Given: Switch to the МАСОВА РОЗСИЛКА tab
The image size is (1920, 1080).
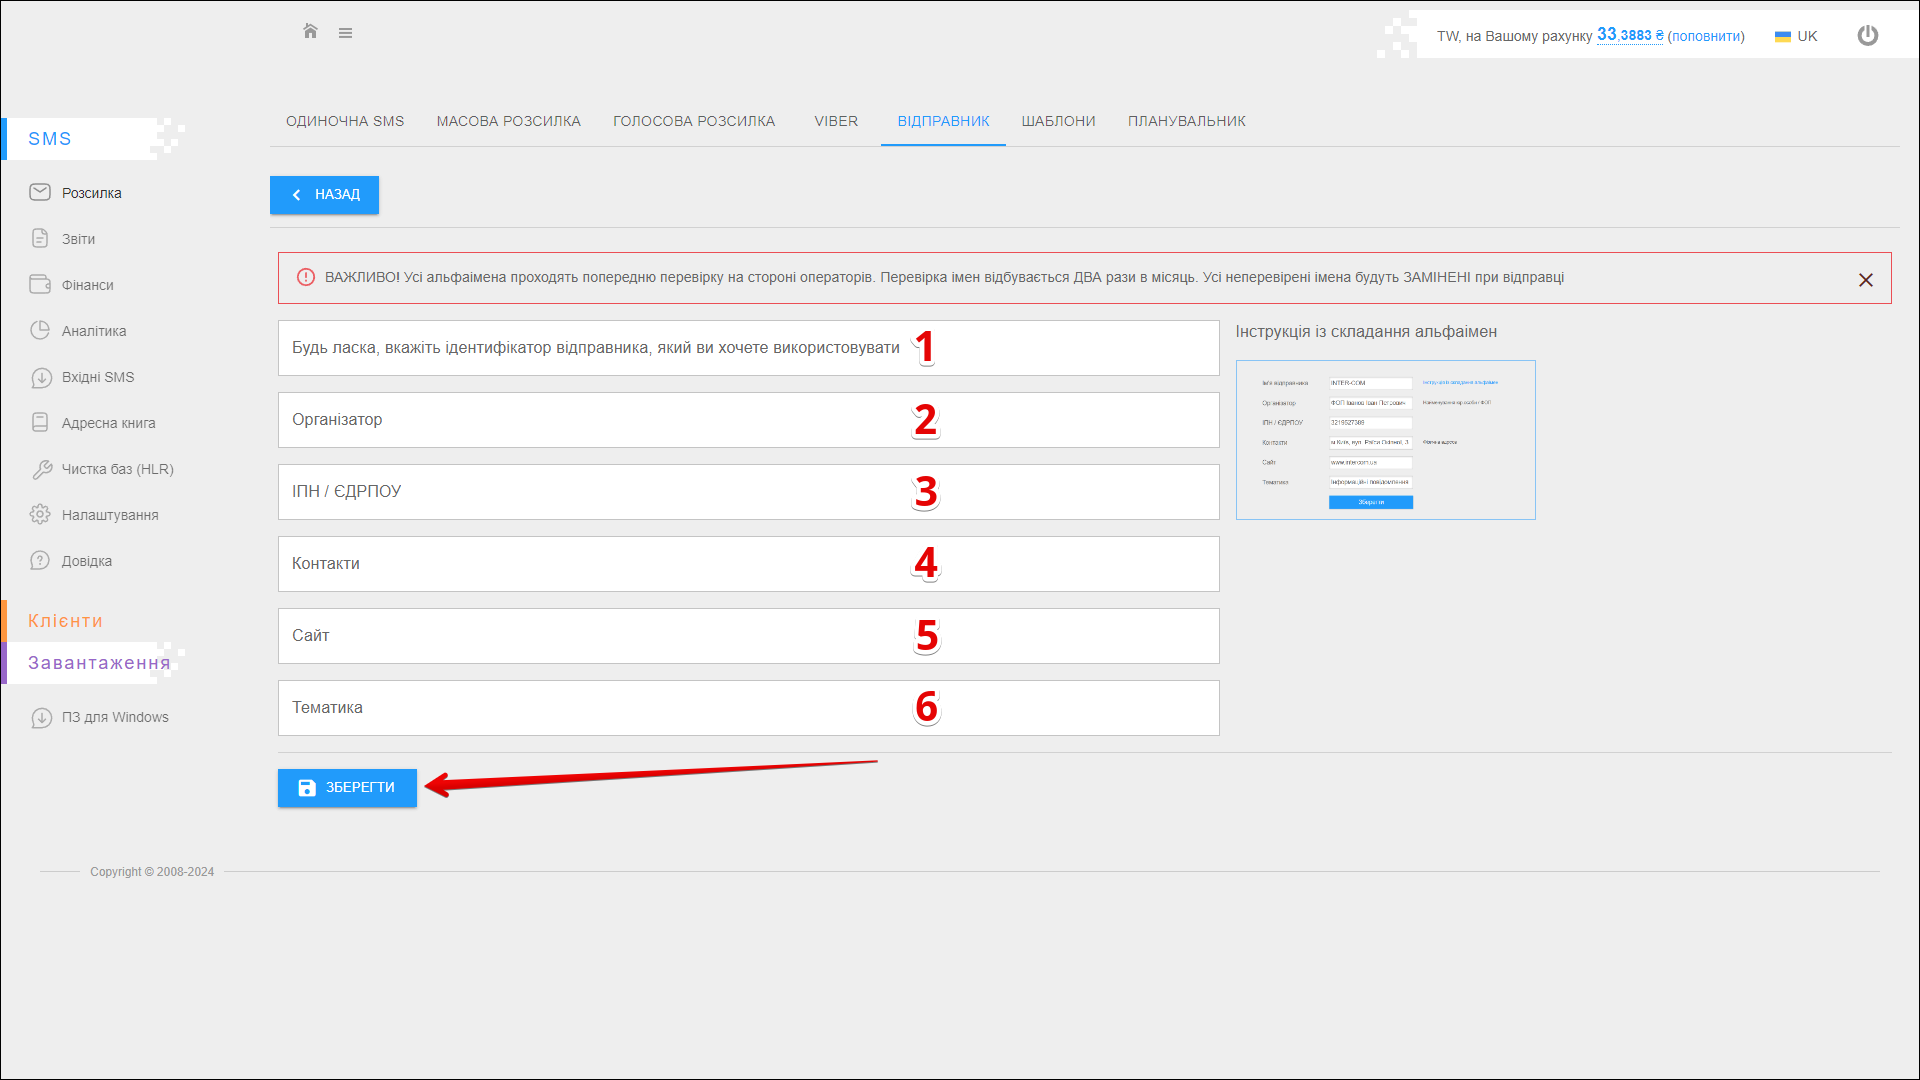Looking at the screenshot, I should (508, 121).
